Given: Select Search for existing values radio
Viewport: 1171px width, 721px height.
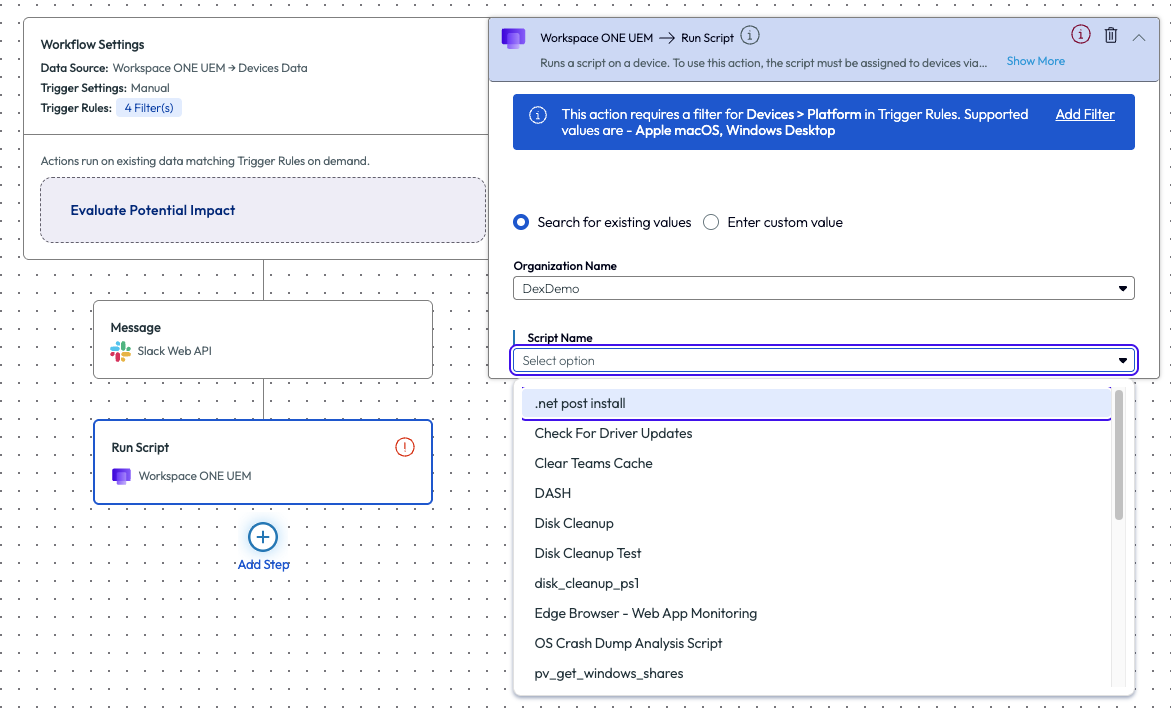Looking at the screenshot, I should (x=521, y=222).
